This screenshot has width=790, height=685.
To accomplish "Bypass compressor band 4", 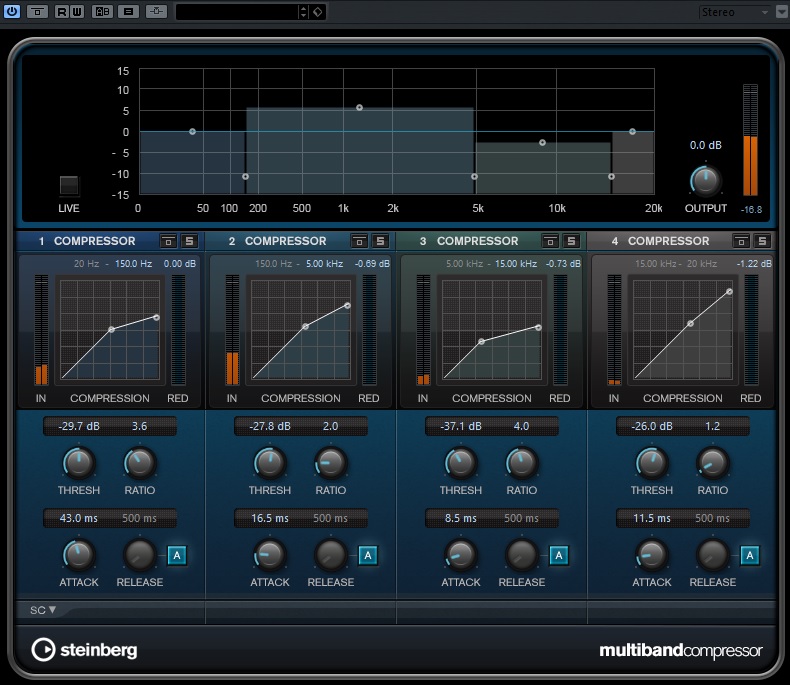I will [742, 241].
